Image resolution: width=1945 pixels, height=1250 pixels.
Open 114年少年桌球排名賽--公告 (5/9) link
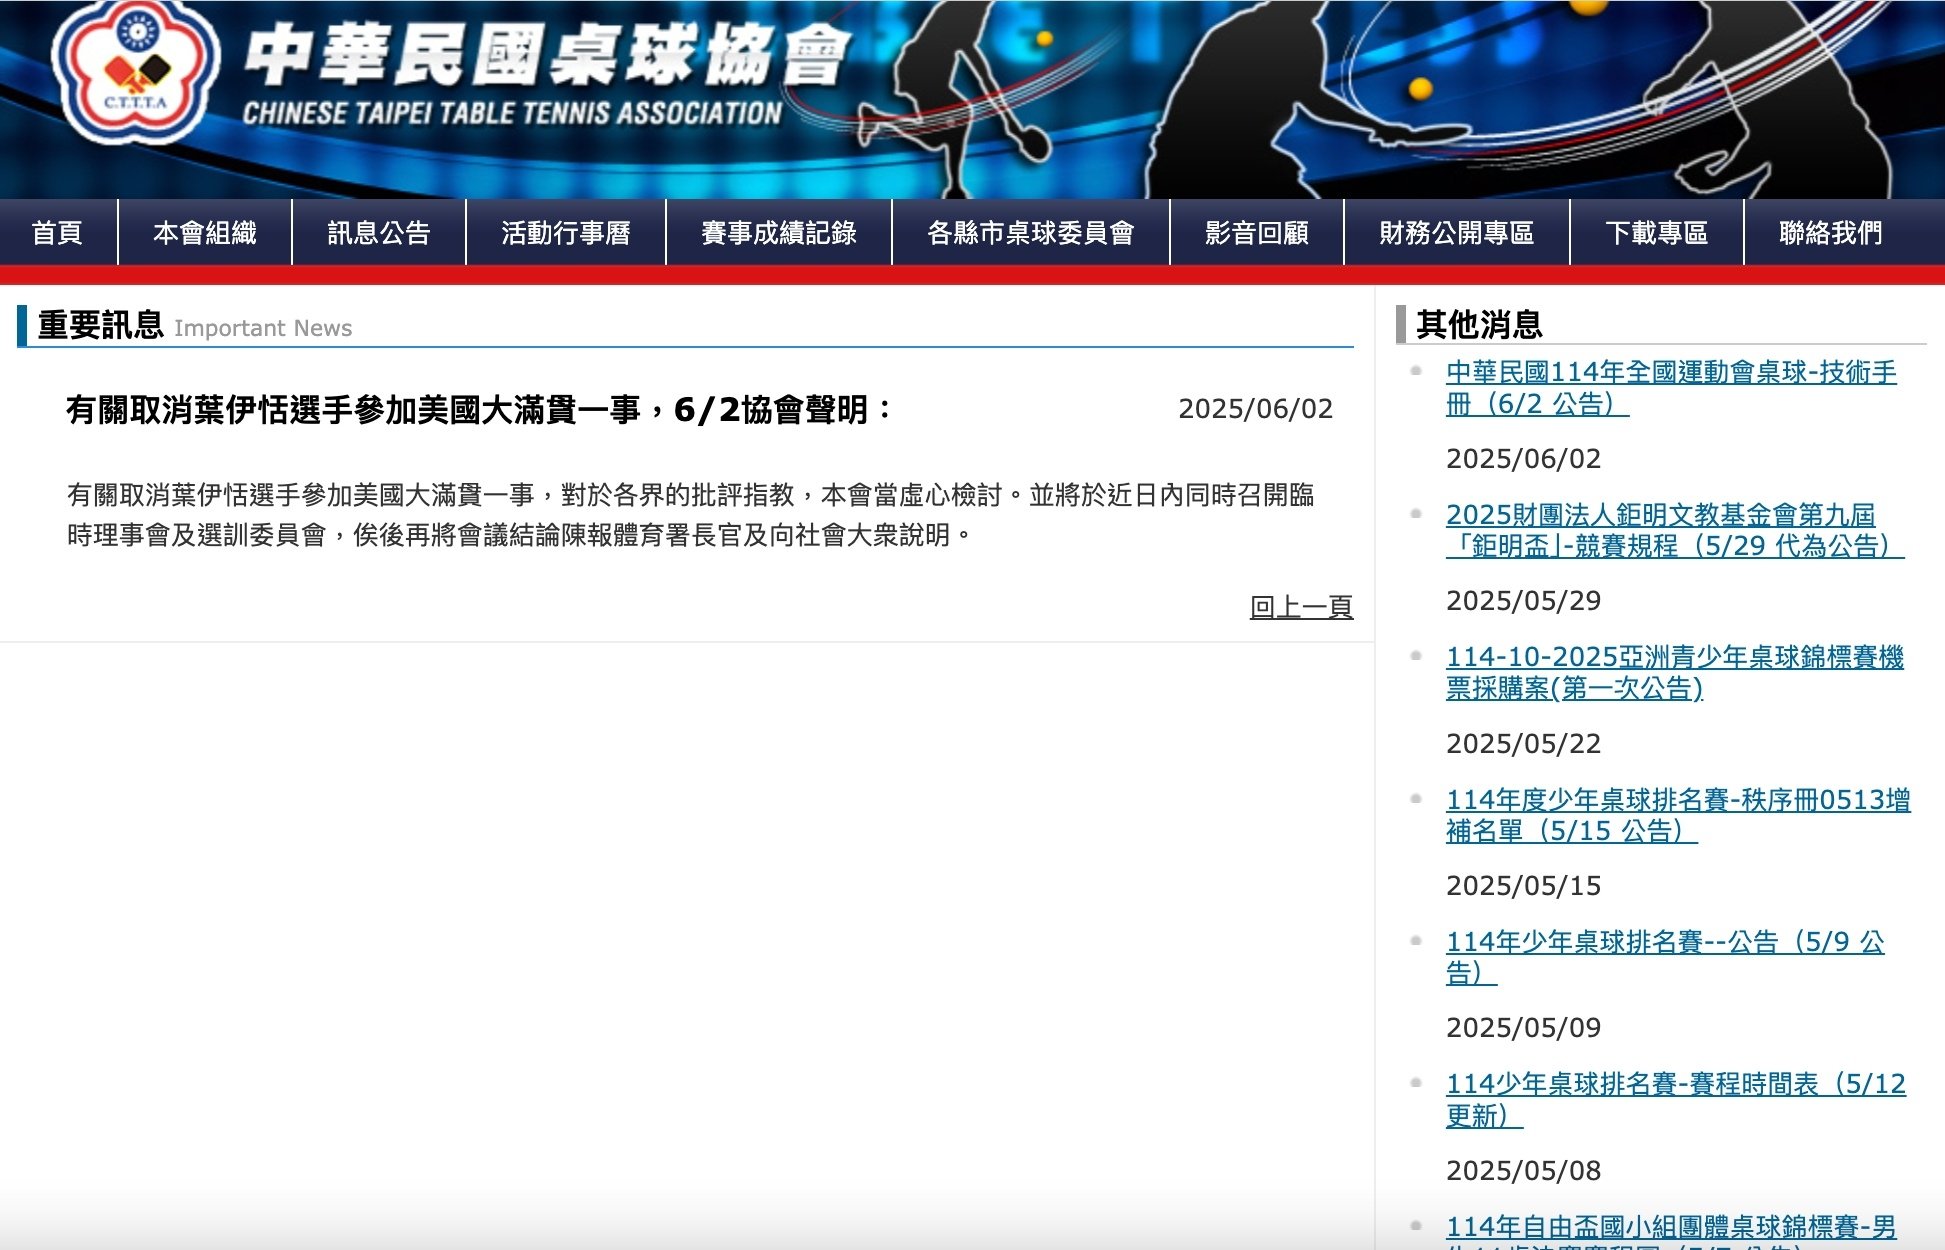coord(1665,957)
